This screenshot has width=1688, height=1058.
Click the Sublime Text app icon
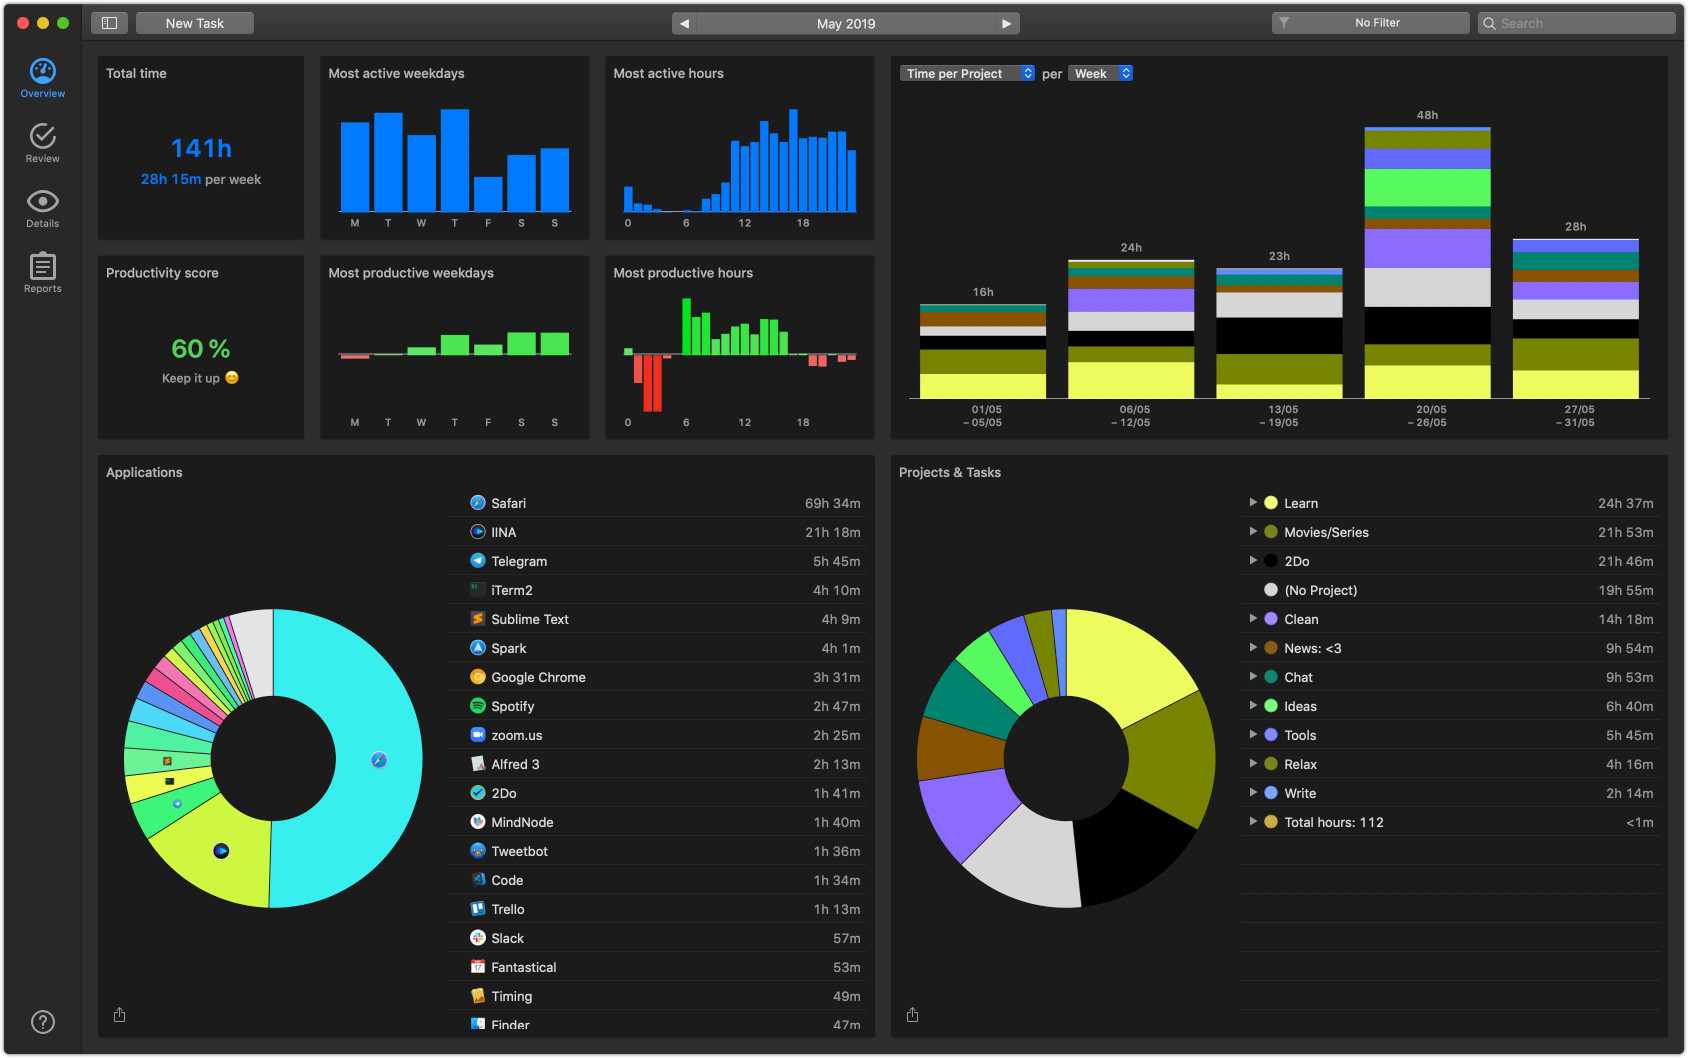point(478,619)
